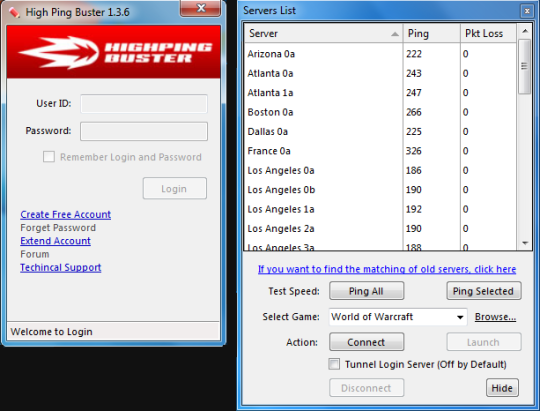Image resolution: width=540 pixels, height=411 pixels.
Task: Focus the User ID input field
Action: pyautogui.click(x=144, y=104)
